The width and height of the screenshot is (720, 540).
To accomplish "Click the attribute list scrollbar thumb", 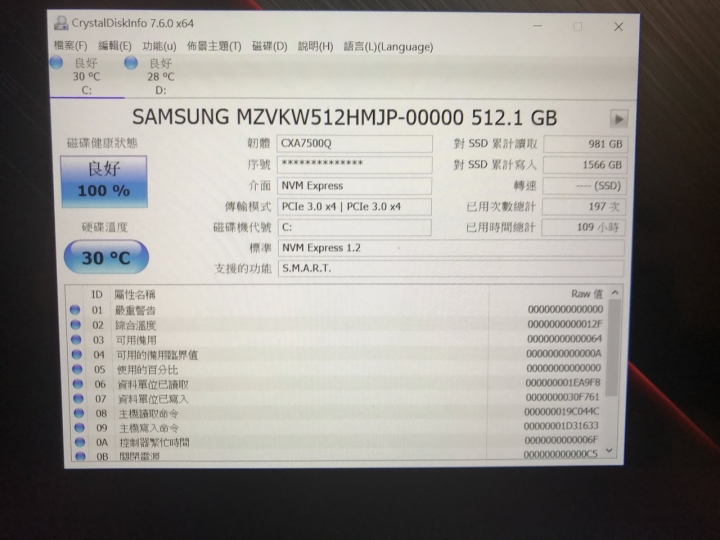I will [613, 348].
